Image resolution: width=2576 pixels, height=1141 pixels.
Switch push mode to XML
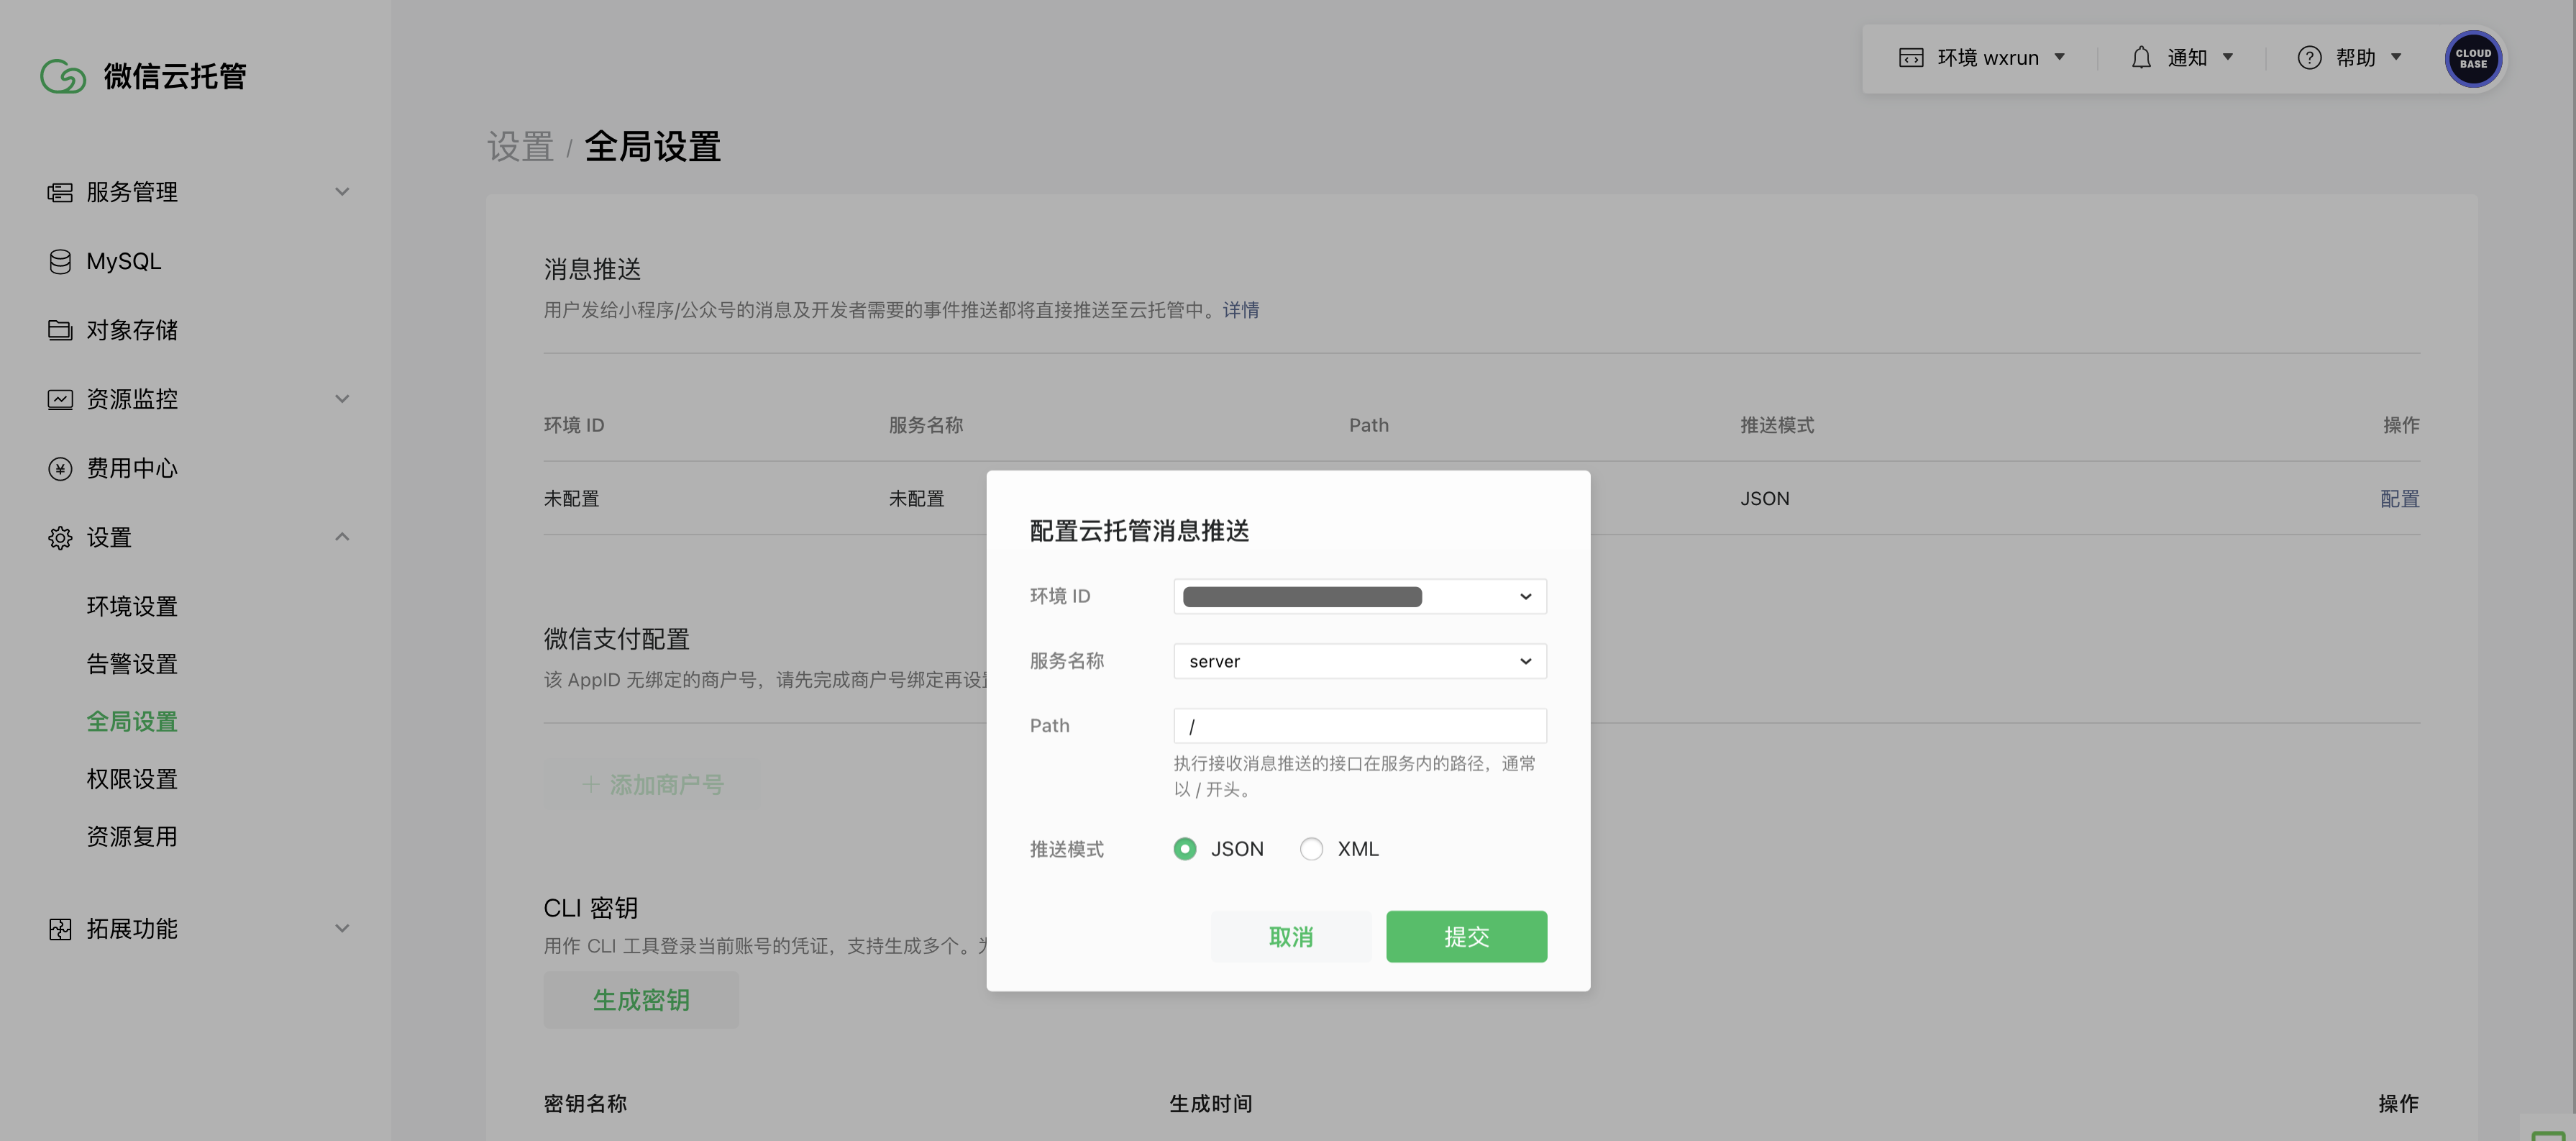click(x=1311, y=848)
